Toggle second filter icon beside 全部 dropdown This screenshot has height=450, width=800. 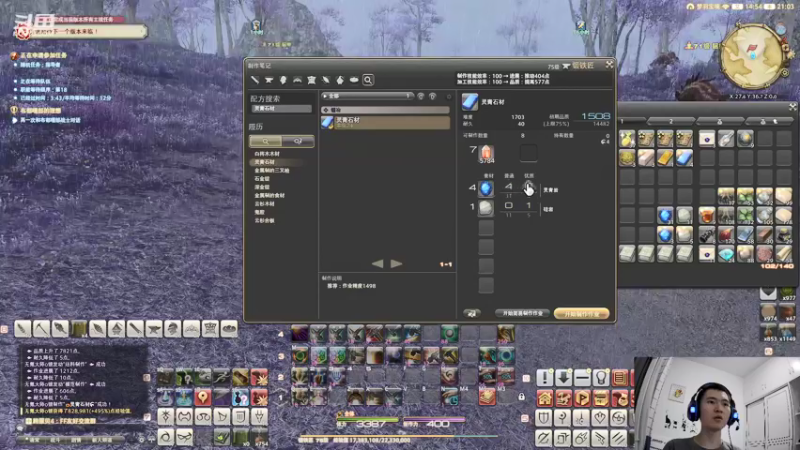click(x=433, y=96)
